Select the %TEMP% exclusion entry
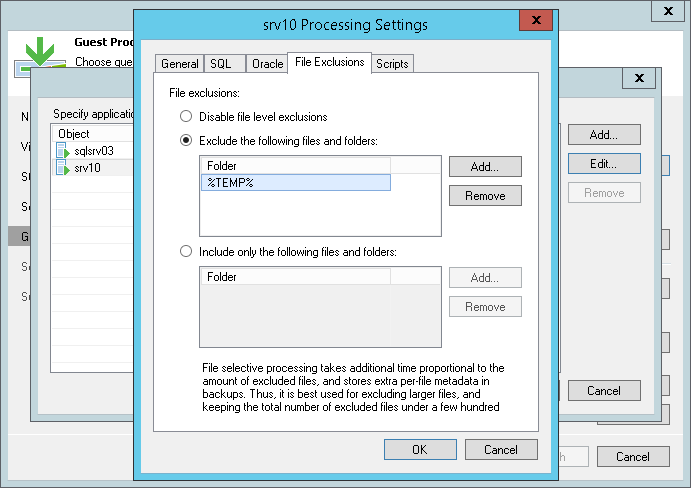This screenshot has width=691, height=488. pos(296,183)
